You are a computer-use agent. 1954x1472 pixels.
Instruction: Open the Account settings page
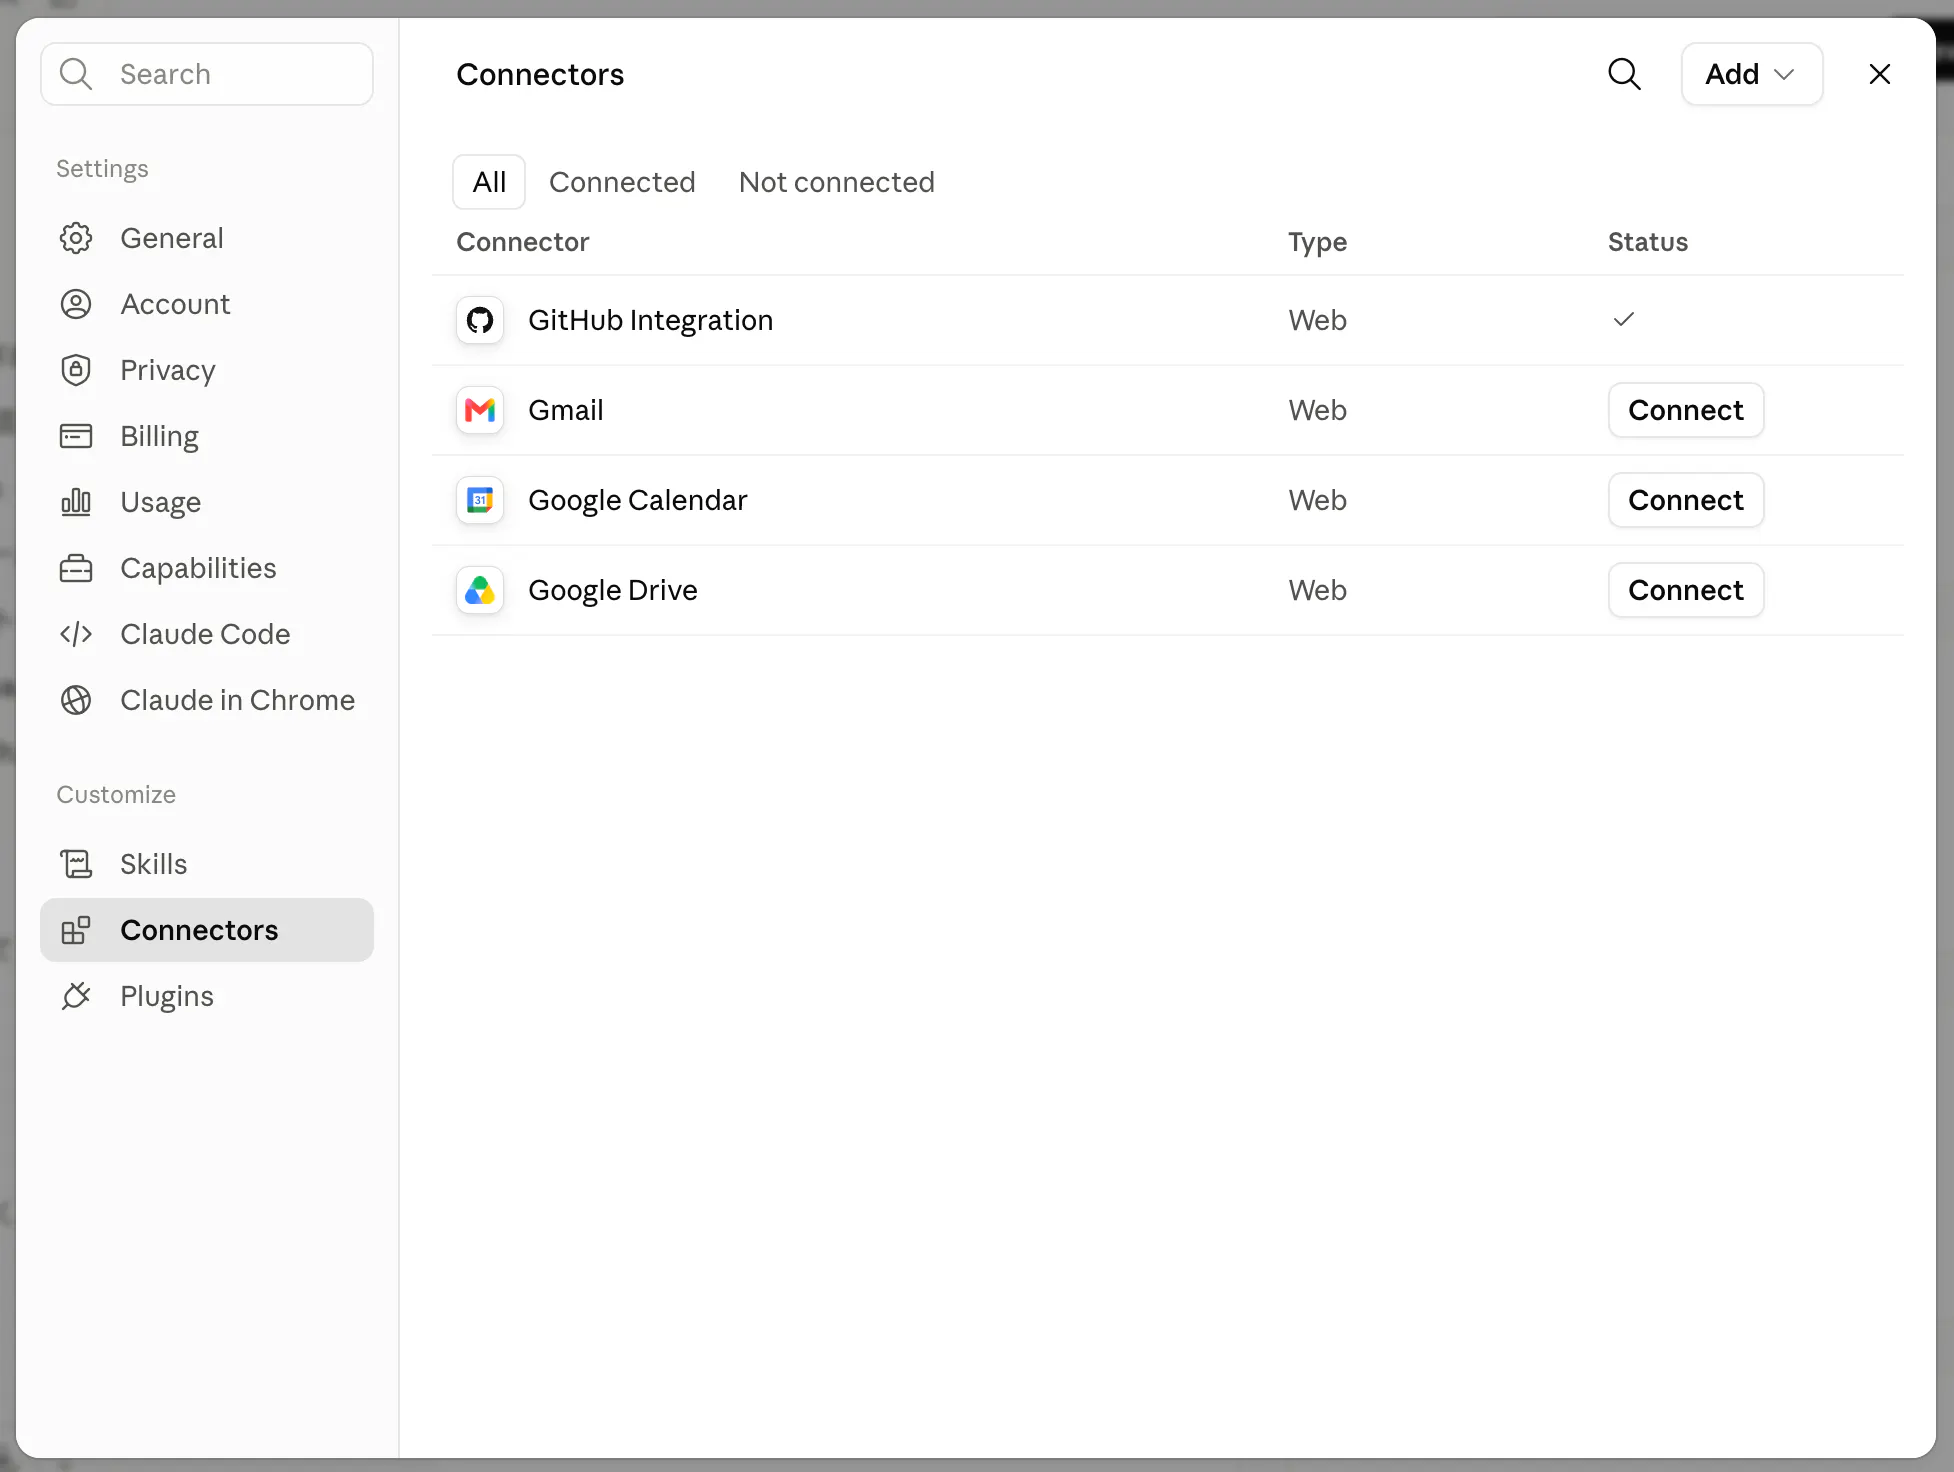(x=207, y=304)
